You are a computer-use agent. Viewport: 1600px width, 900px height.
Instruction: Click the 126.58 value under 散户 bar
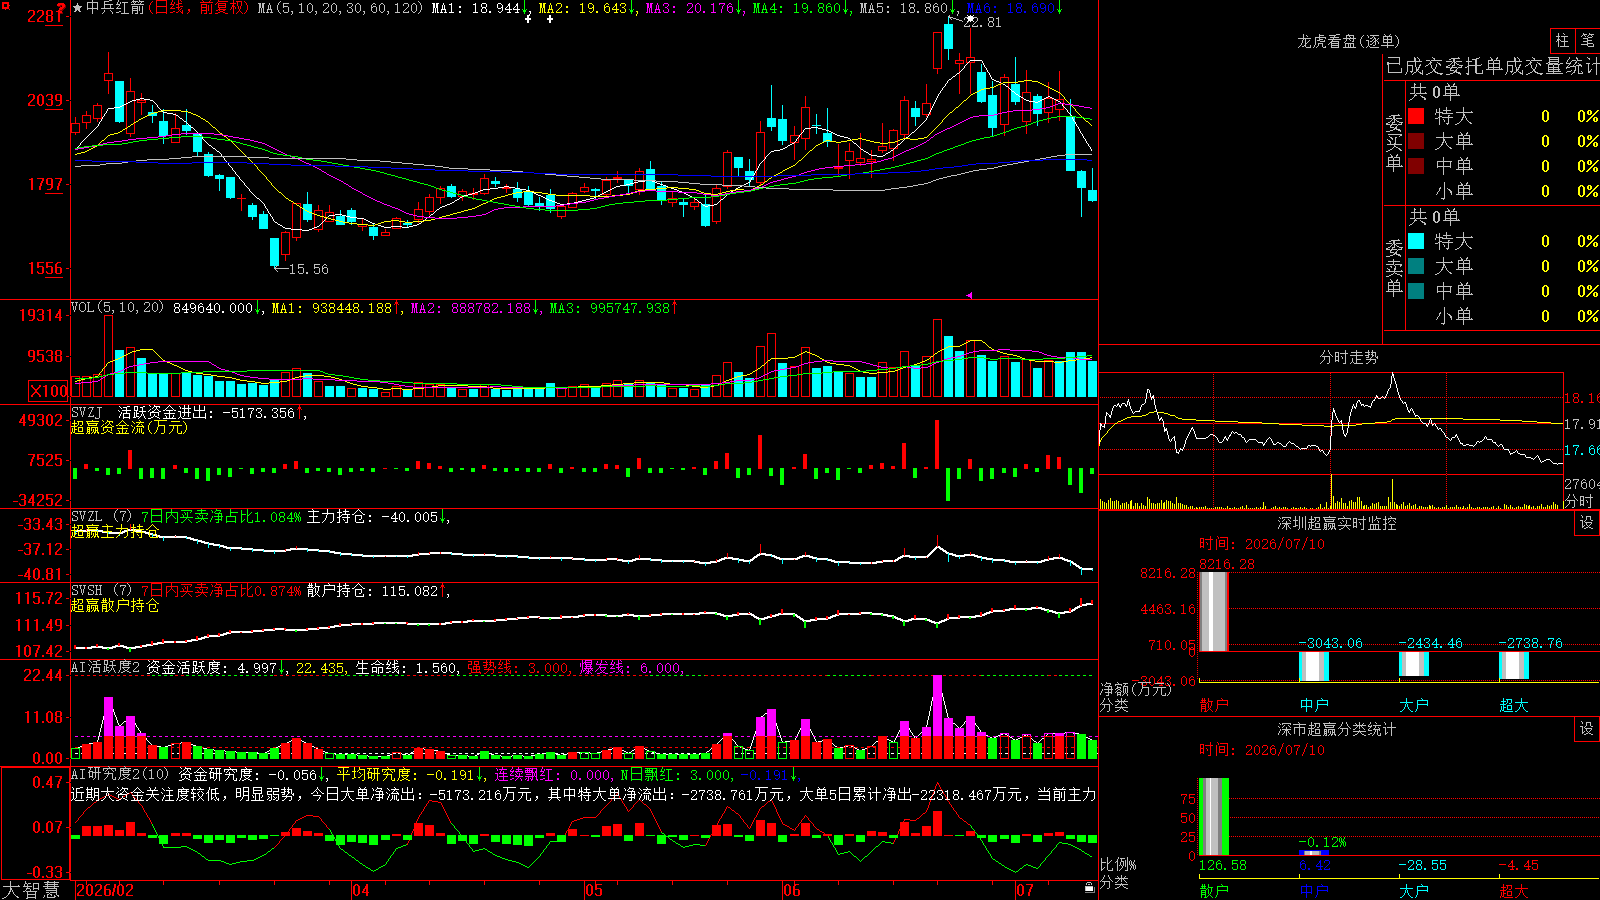click(x=1222, y=865)
